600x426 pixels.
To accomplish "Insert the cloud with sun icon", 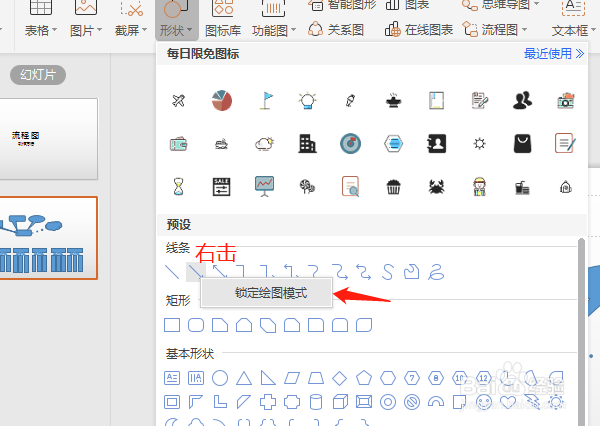I will coord(264,144).
